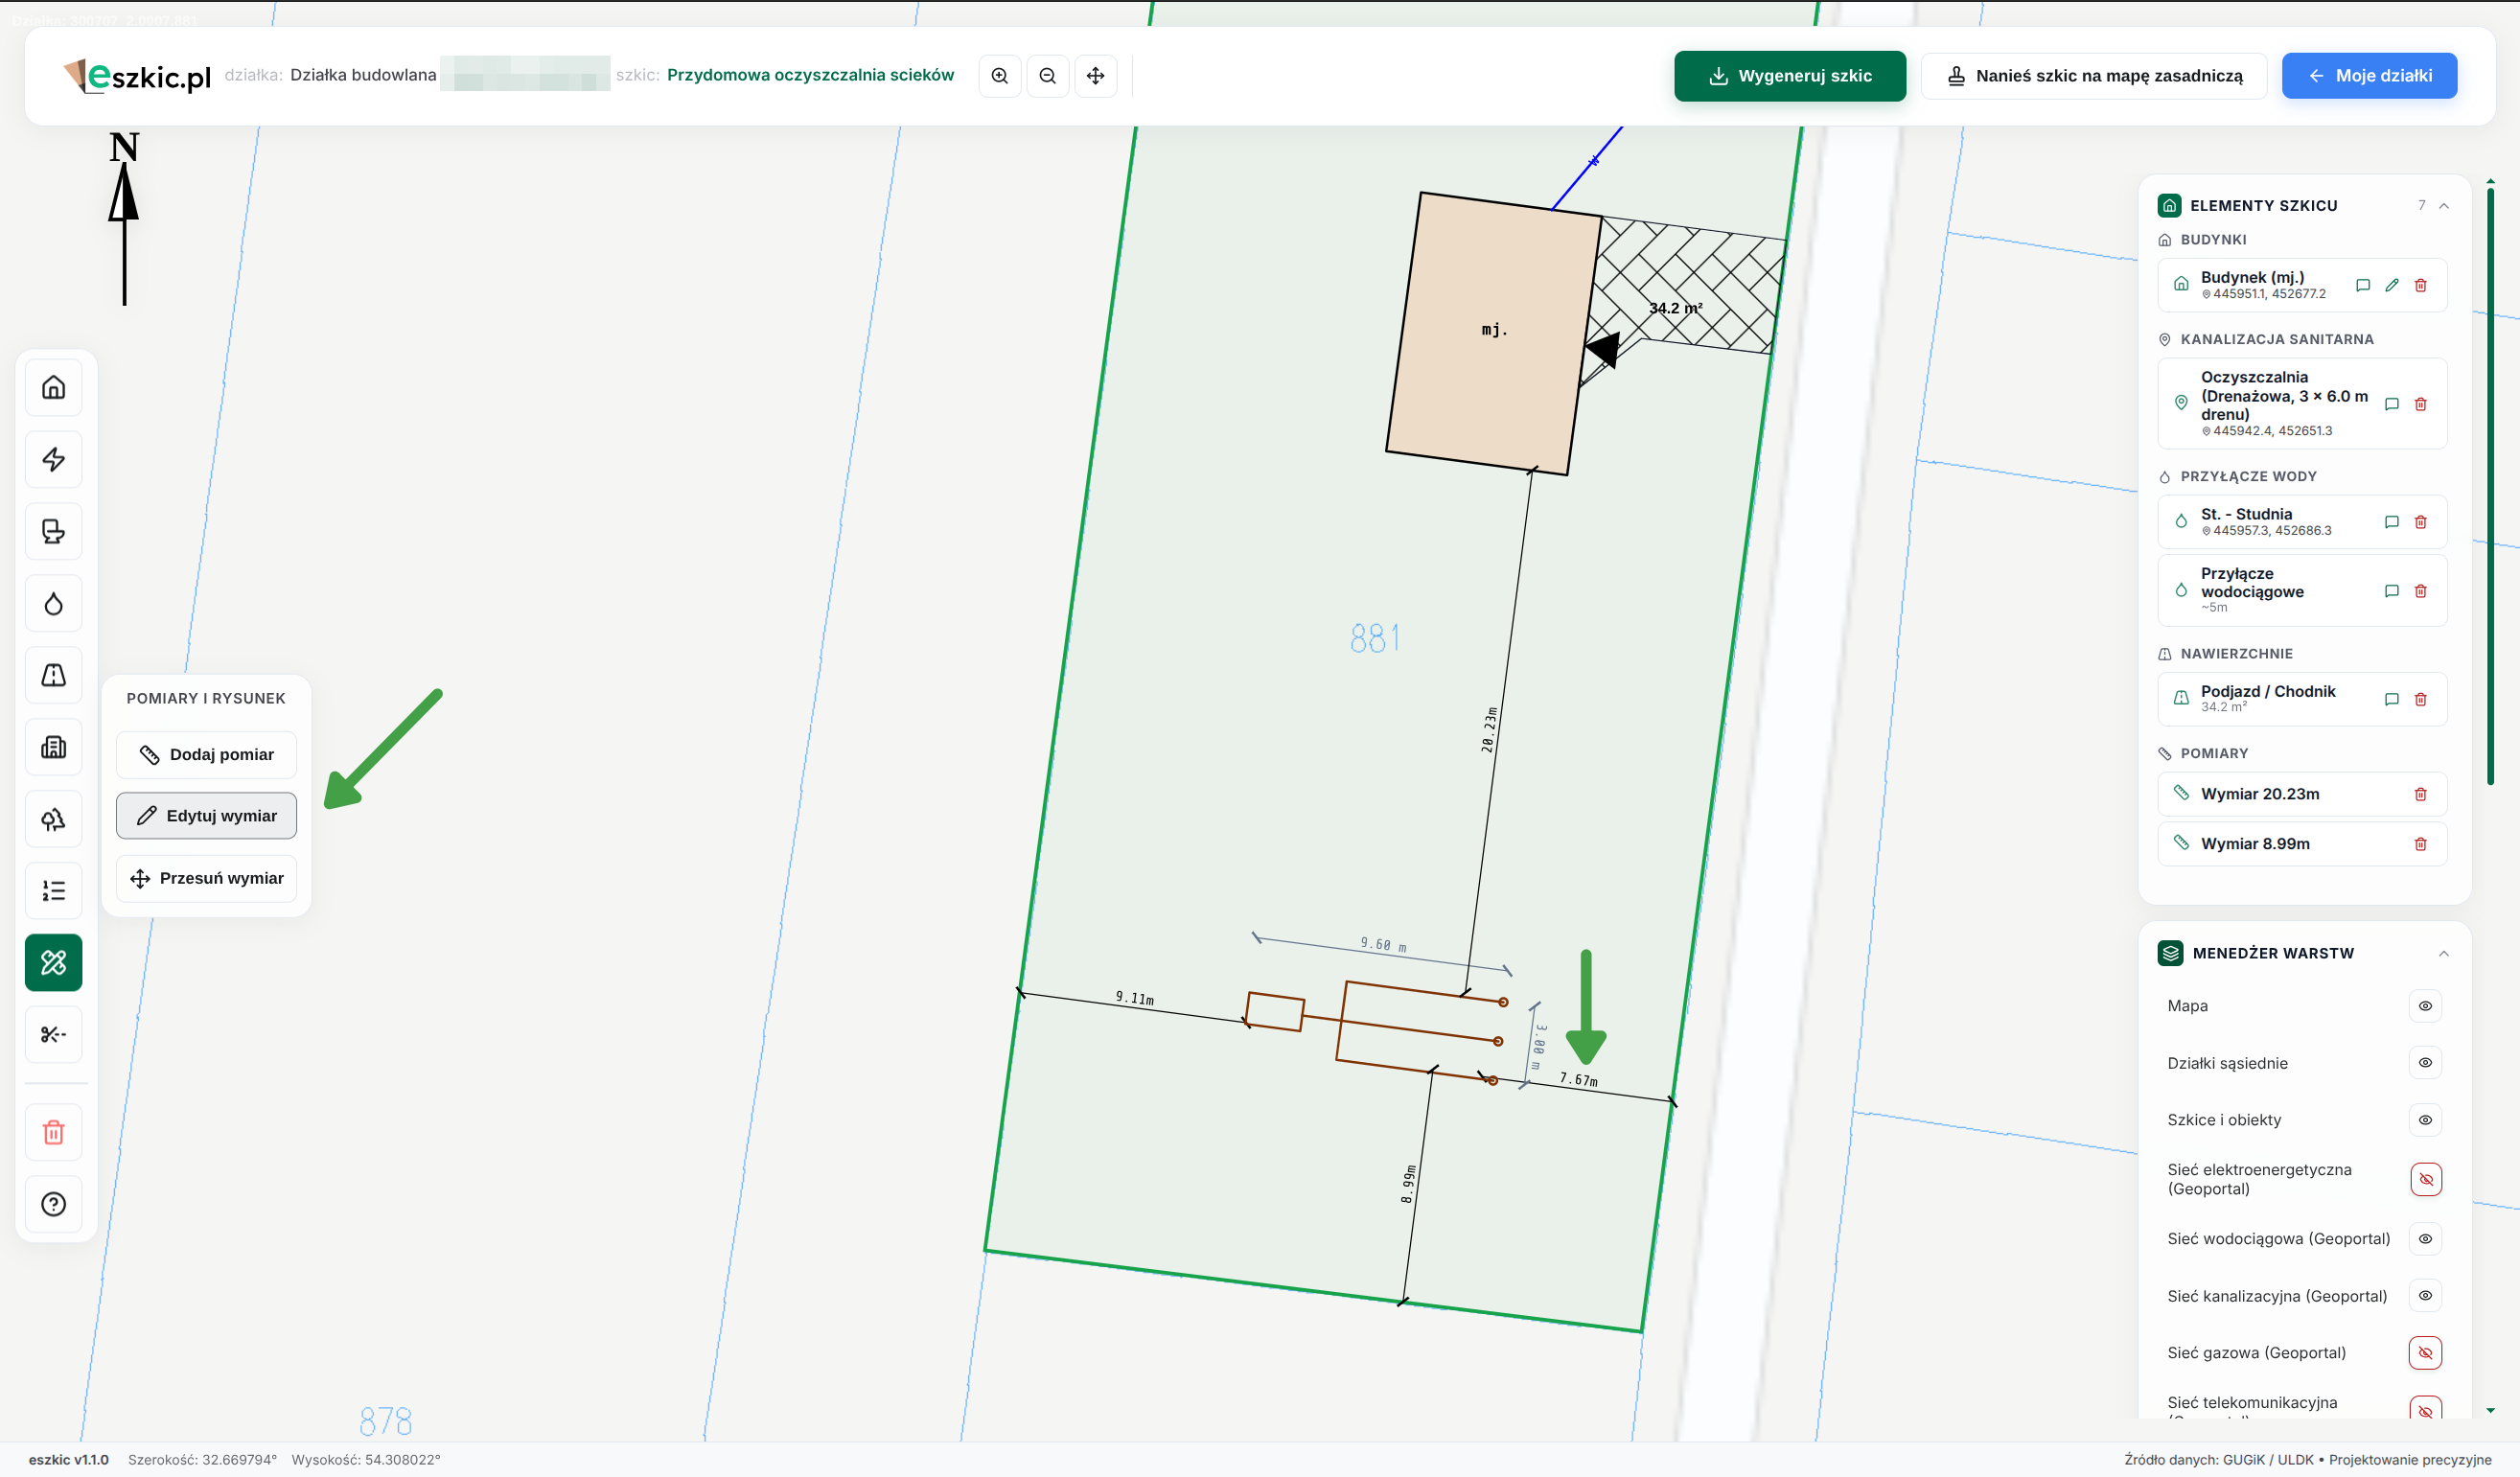
Task: Select the scissors cut tool
Action: click(54, 1035)
